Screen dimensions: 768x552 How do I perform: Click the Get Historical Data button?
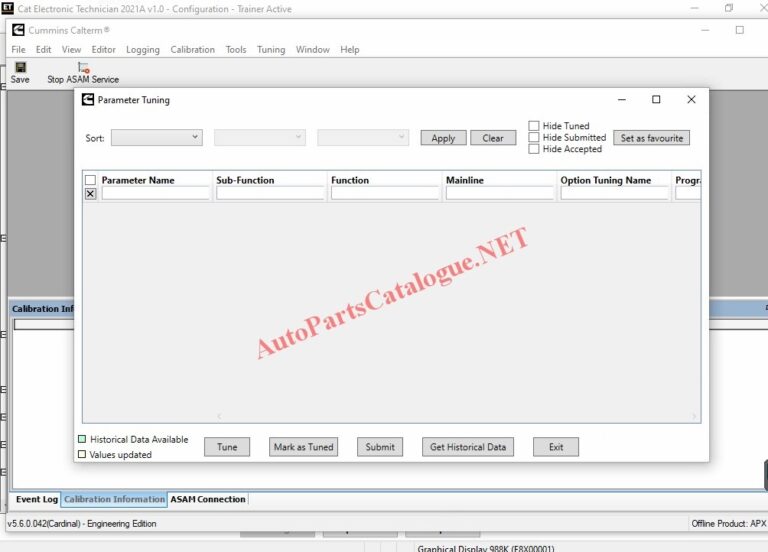point(468,447)
